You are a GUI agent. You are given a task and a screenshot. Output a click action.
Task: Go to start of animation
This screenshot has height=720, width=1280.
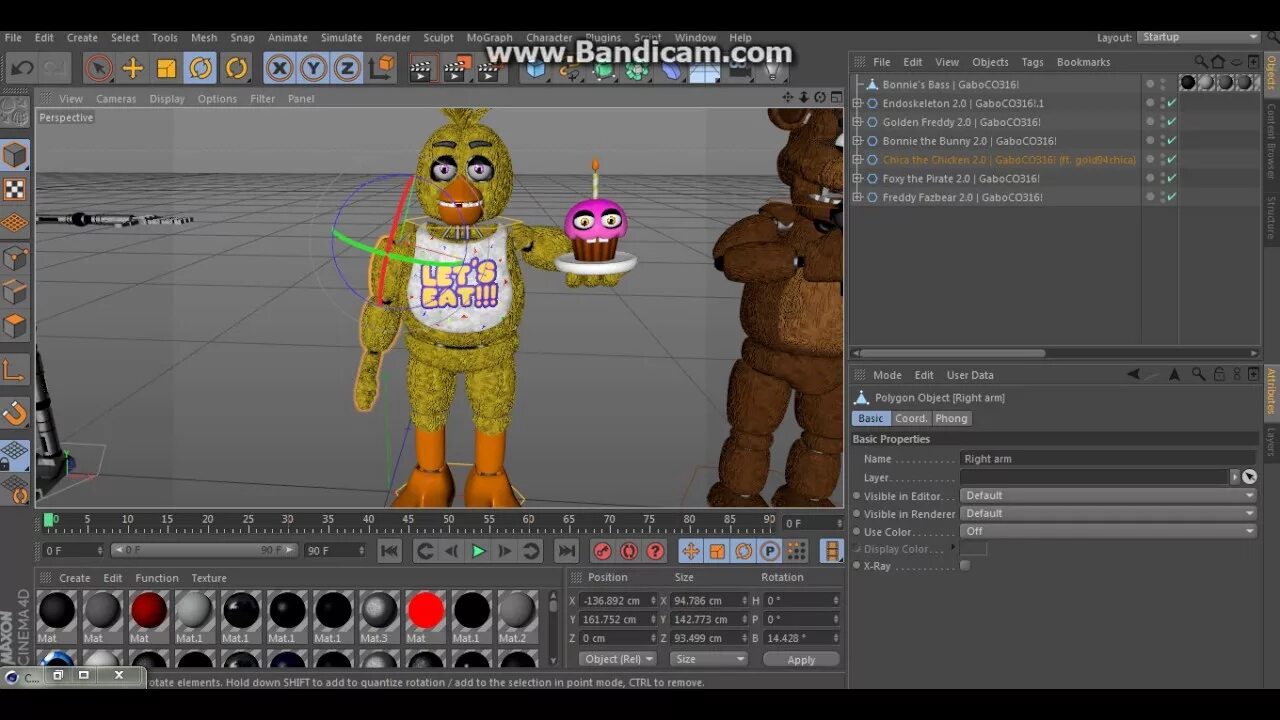[x=390, y=551]
